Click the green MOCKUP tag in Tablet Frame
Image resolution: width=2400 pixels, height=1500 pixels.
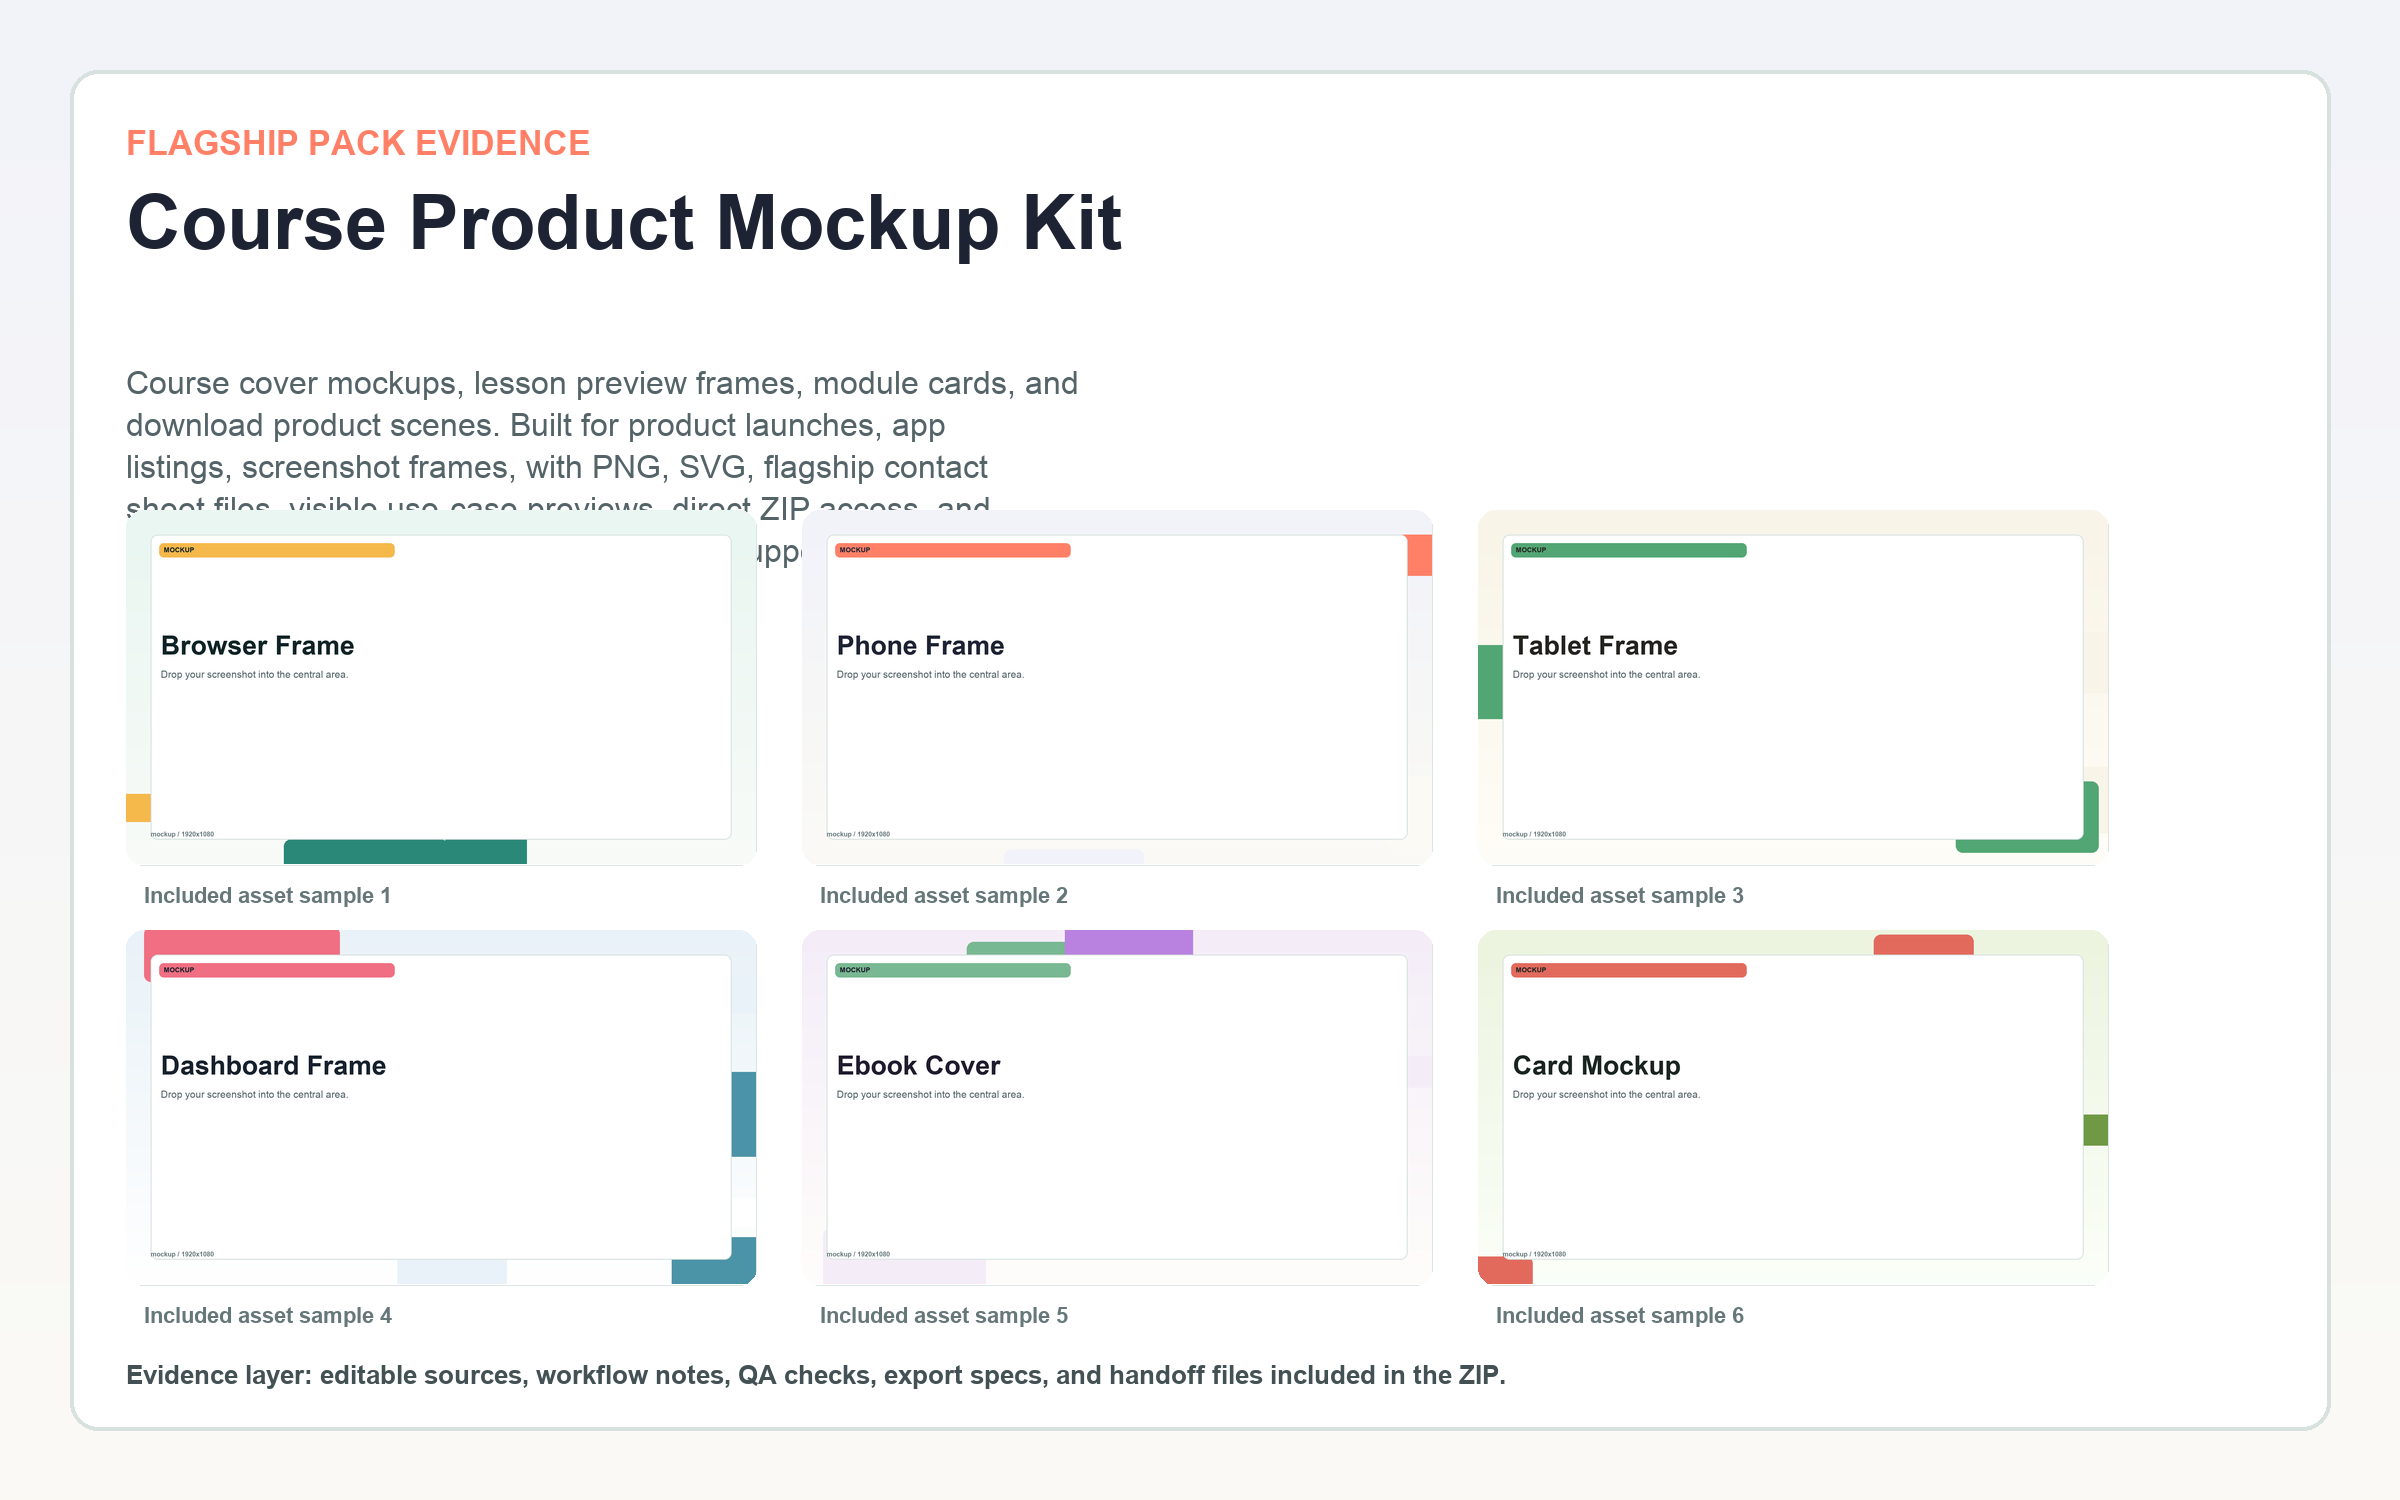click(x=1629, y=550)
